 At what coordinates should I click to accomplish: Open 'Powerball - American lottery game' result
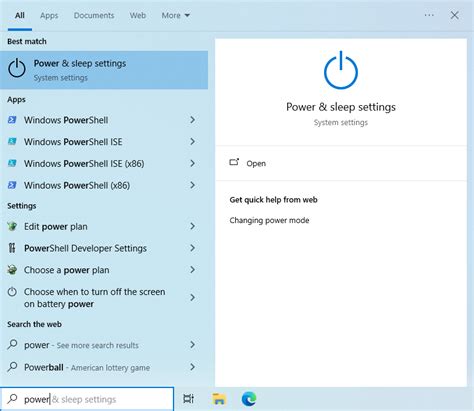(x=104, y=367)
